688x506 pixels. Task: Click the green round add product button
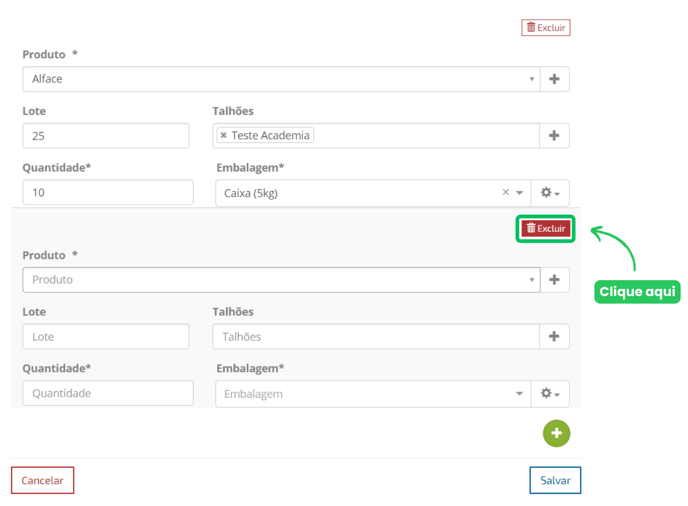pyautogui.click(x=556, y=433)
